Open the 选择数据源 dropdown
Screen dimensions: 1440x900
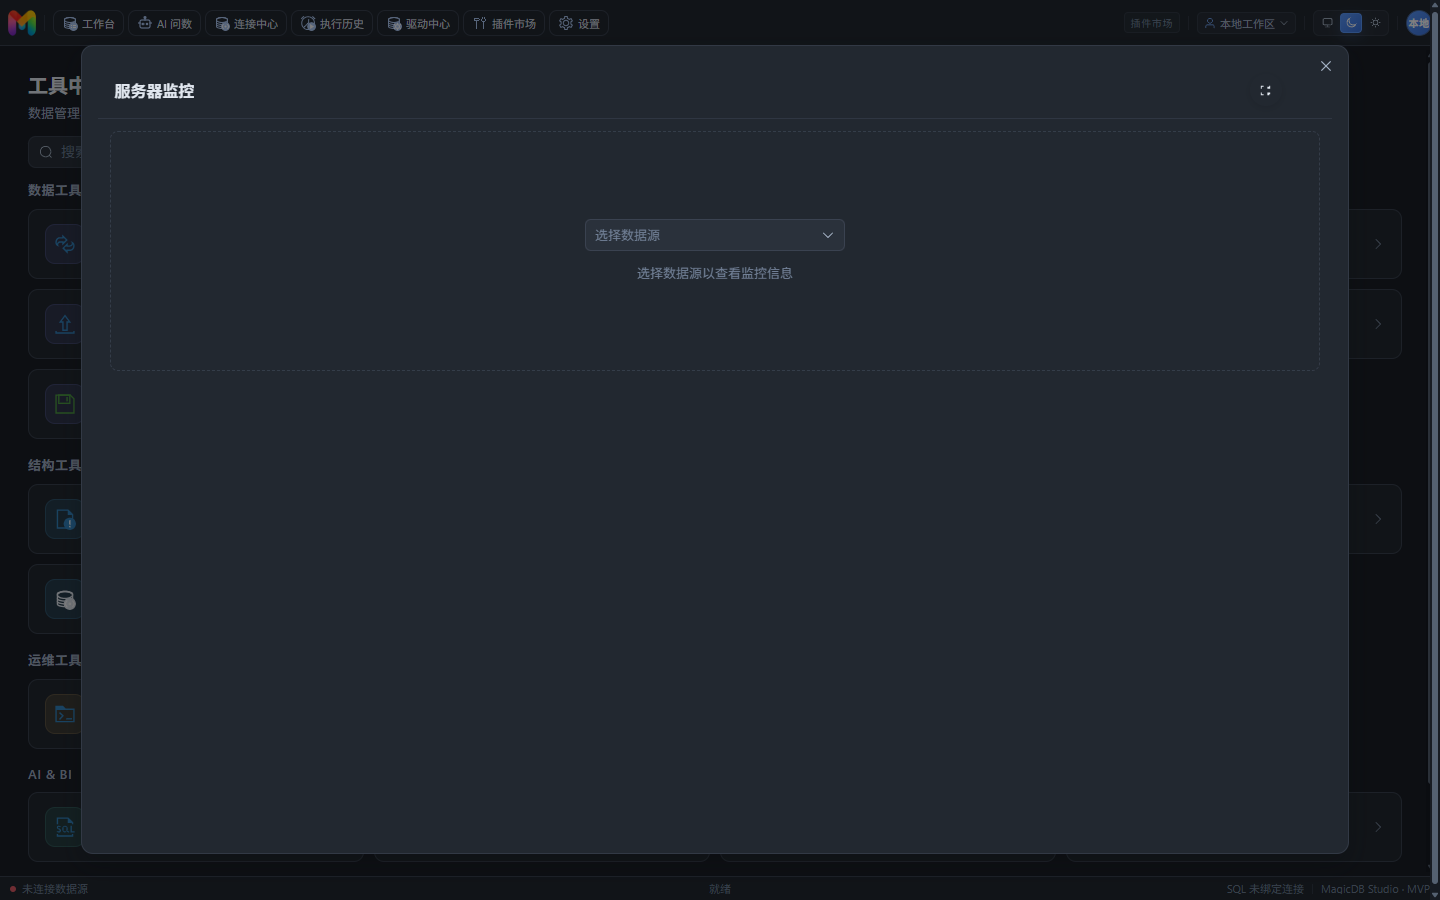pos(715,235)
